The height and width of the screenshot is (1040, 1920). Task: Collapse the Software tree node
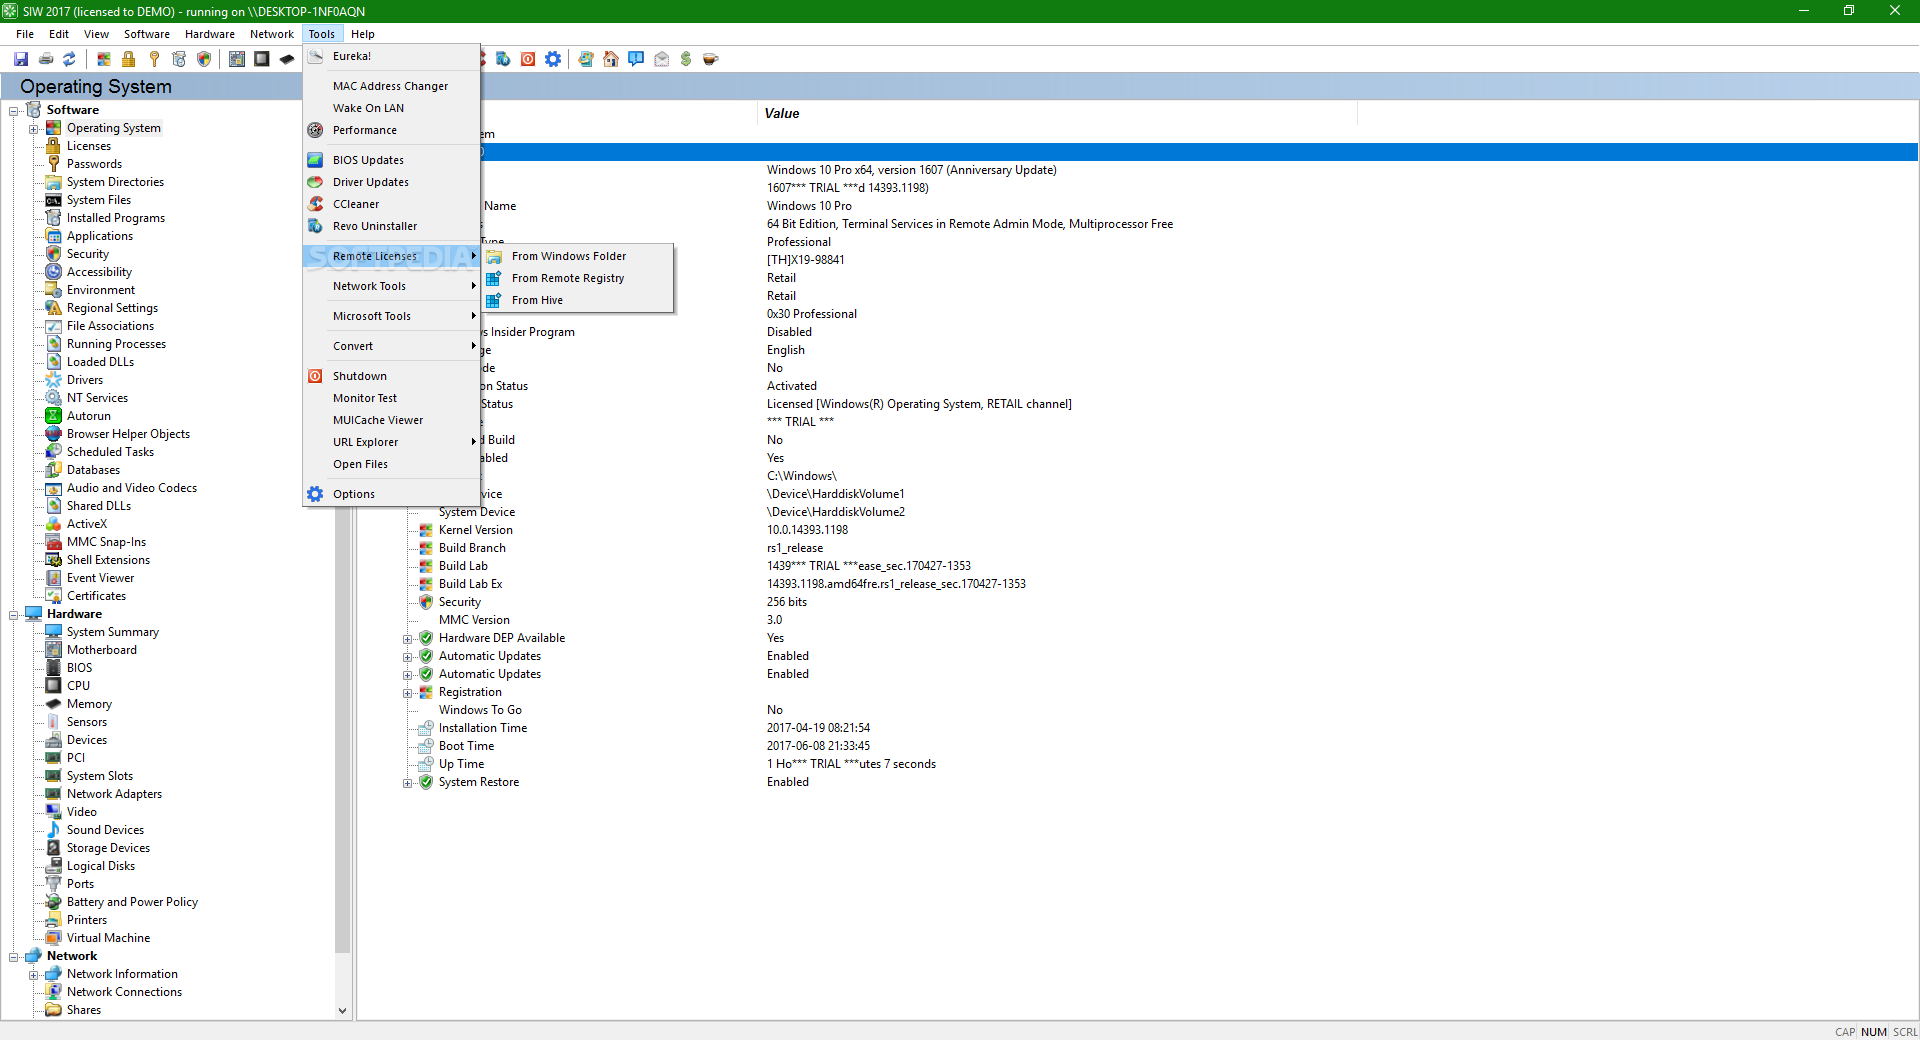[x=14, y=110]
